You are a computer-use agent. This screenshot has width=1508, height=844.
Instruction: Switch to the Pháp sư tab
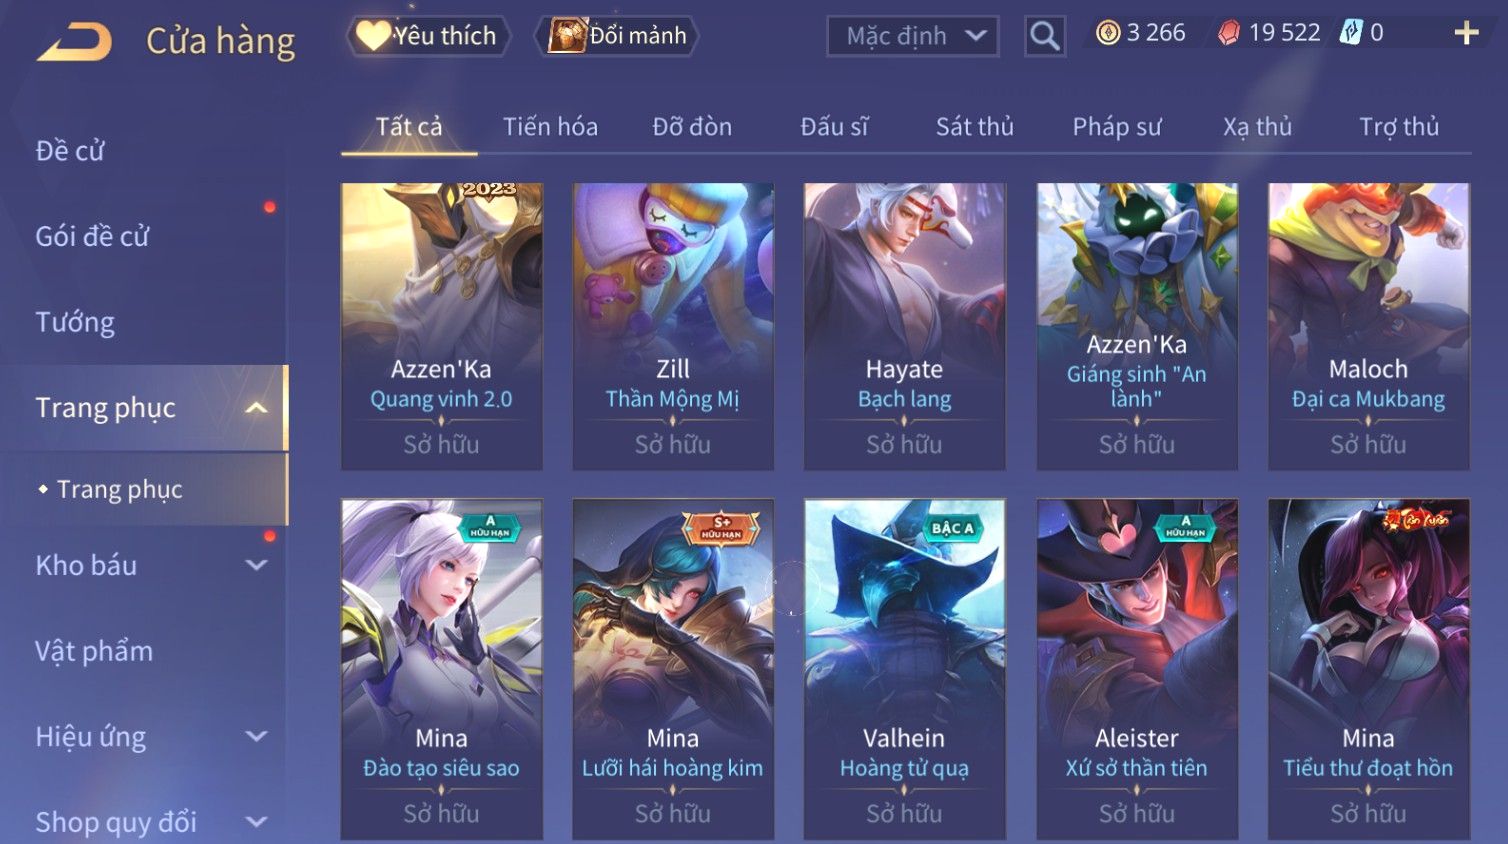coord(1117,127)
